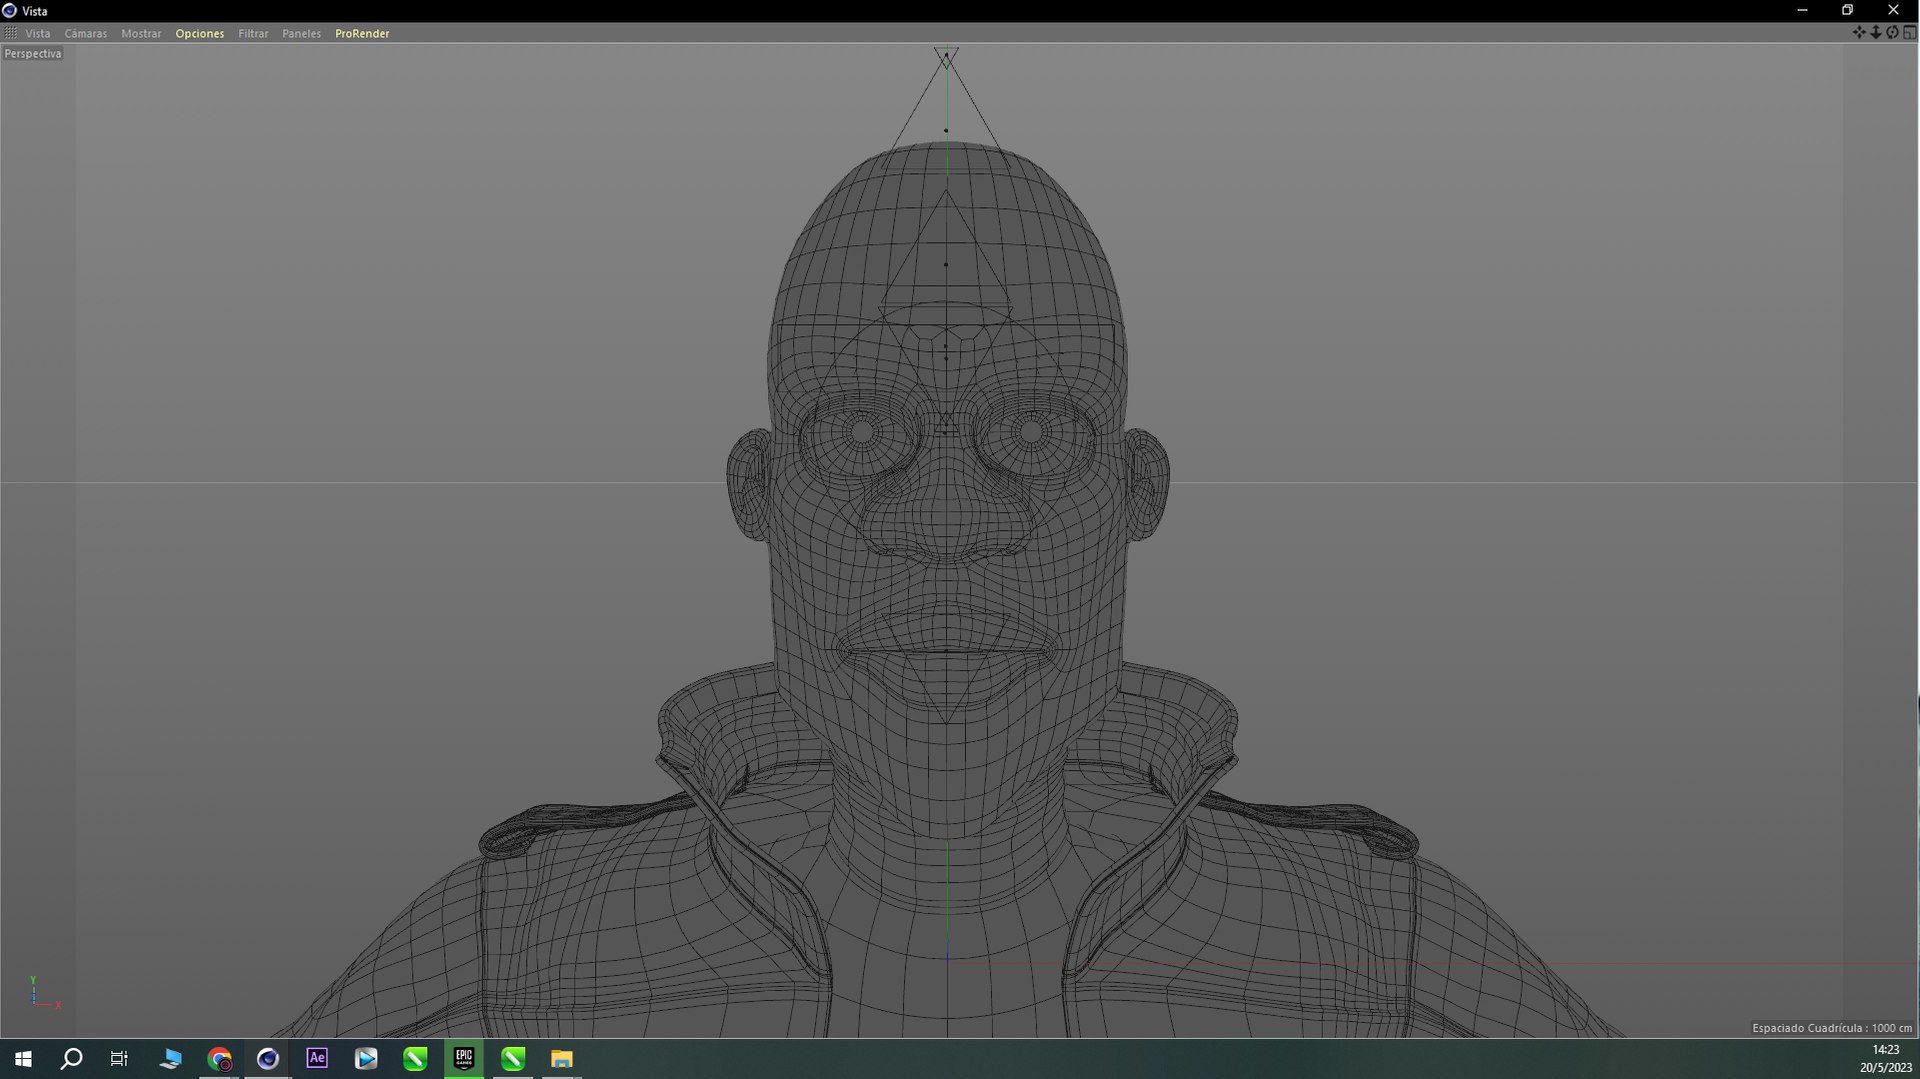Click the viewport menu grip handle
The height and width of the screenshot is (1079, 1920).
point(11,33)
